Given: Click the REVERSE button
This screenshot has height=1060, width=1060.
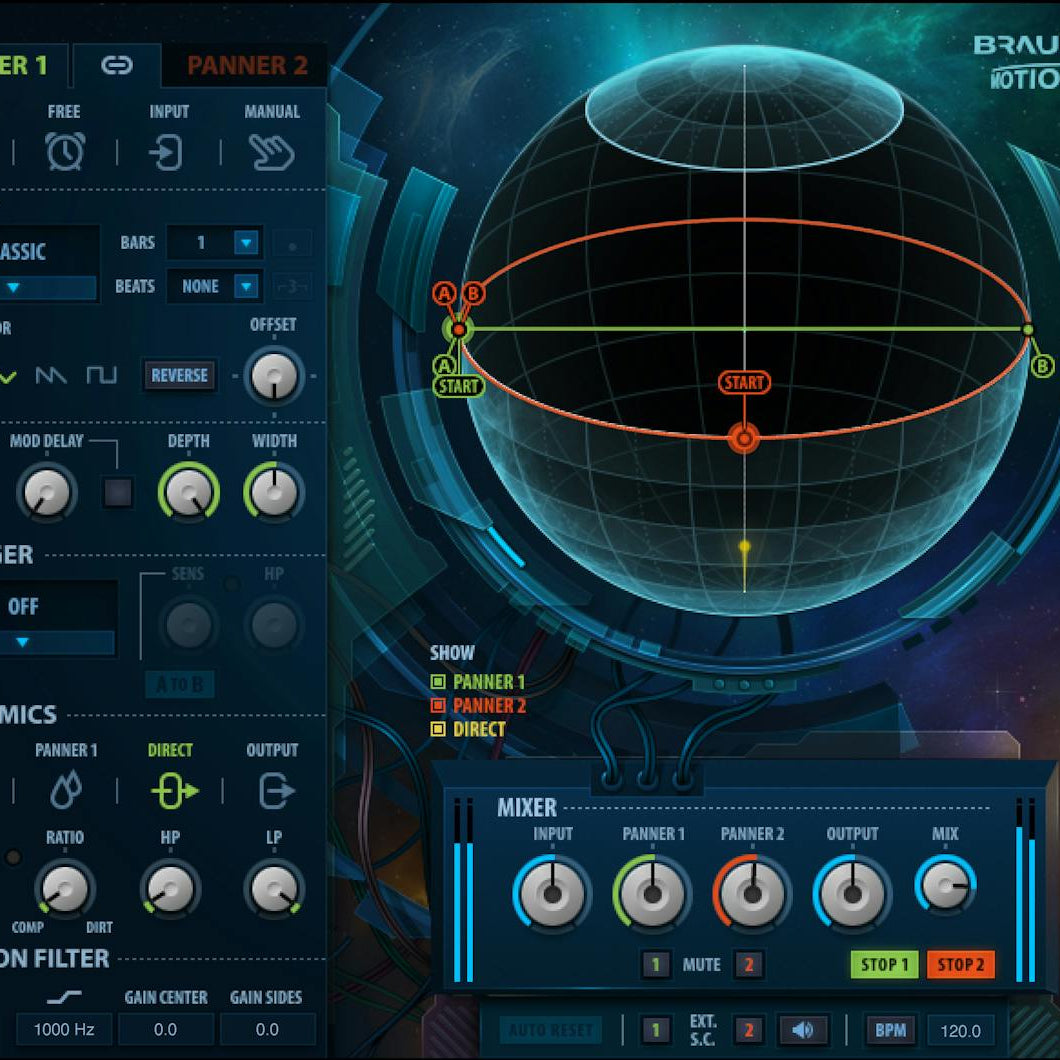Looking at the screenshot, I should pos(179,376).
